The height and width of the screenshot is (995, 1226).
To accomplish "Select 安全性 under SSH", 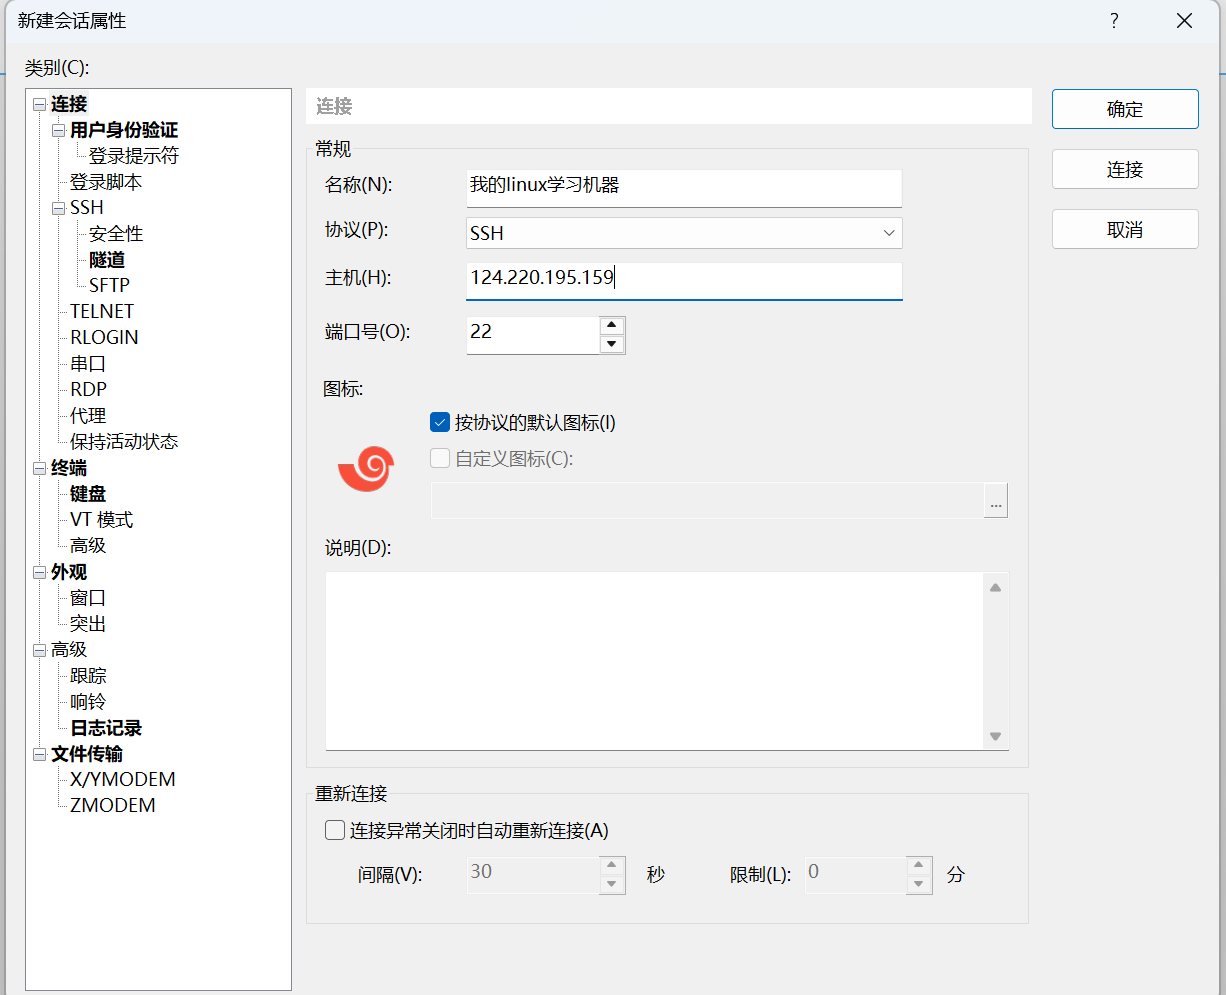I will point(116,234).
